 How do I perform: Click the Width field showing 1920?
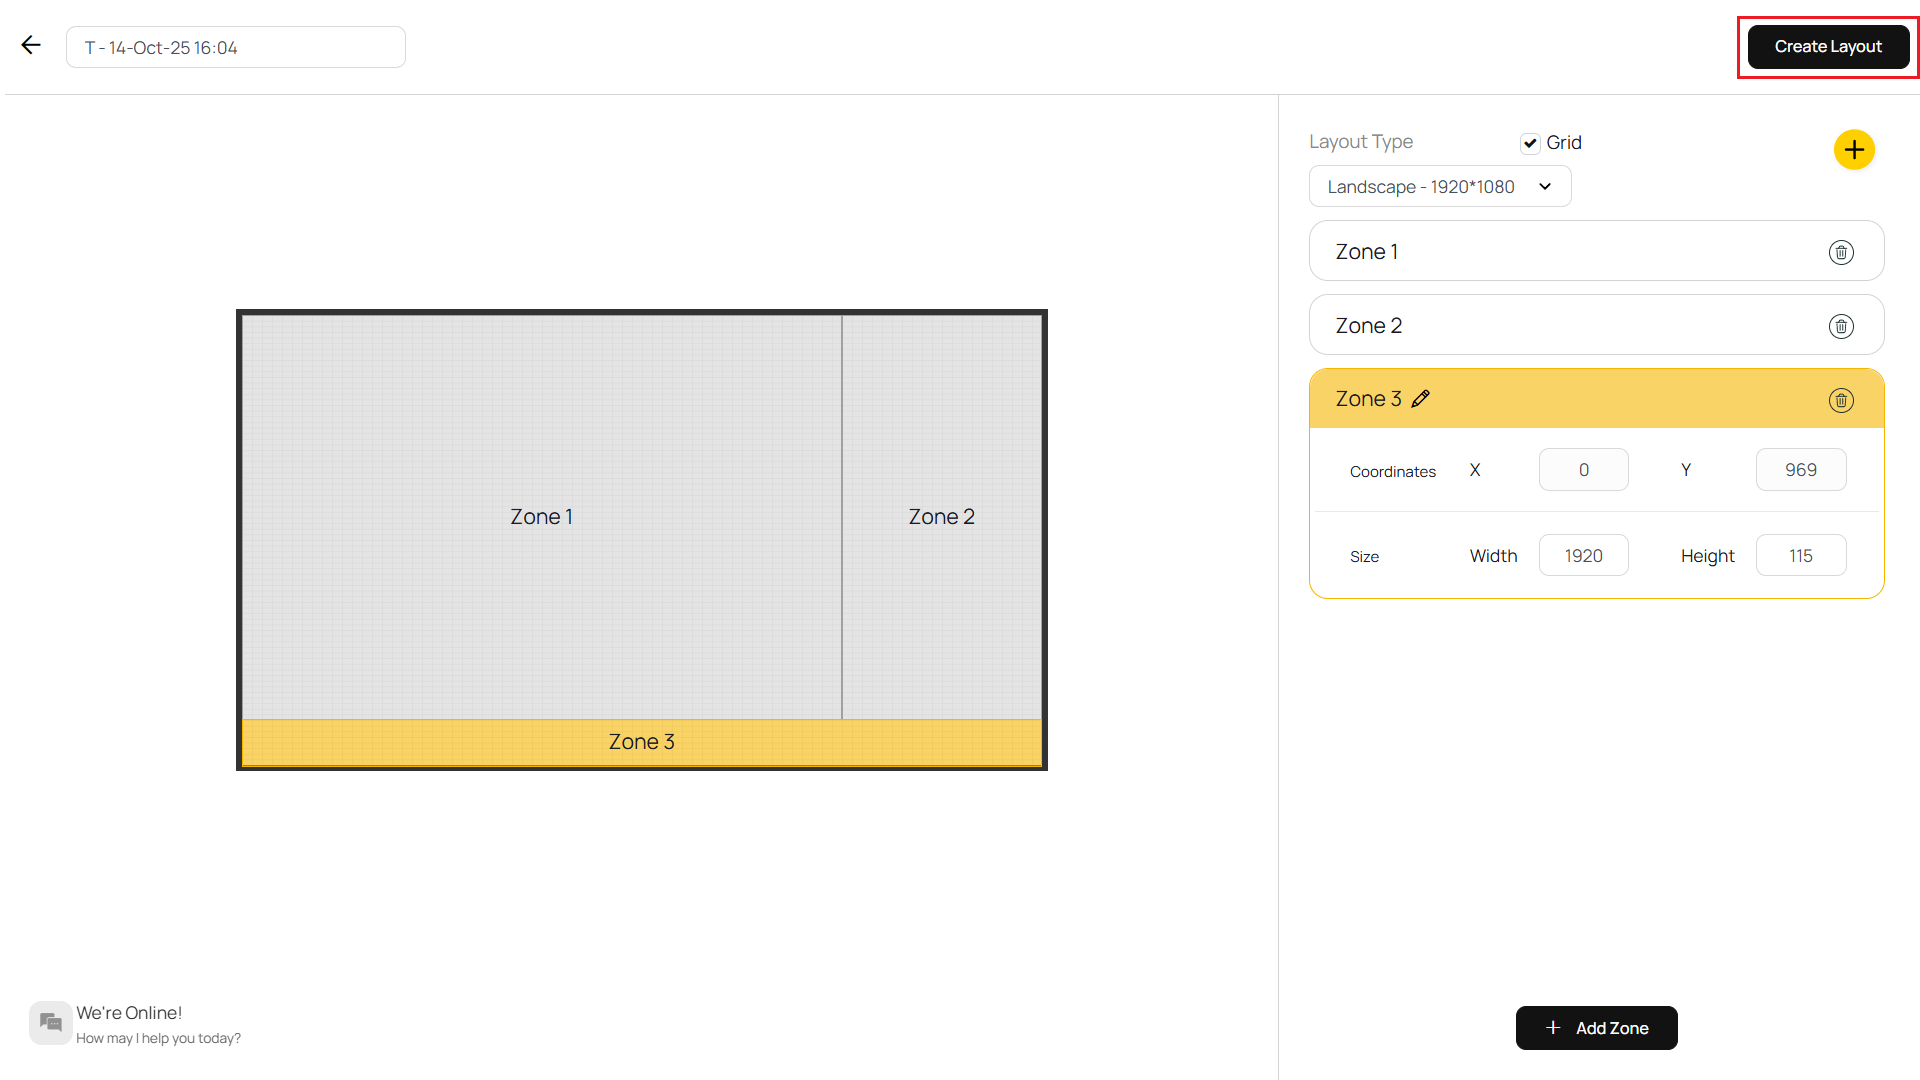click(x=1583, y=555)
